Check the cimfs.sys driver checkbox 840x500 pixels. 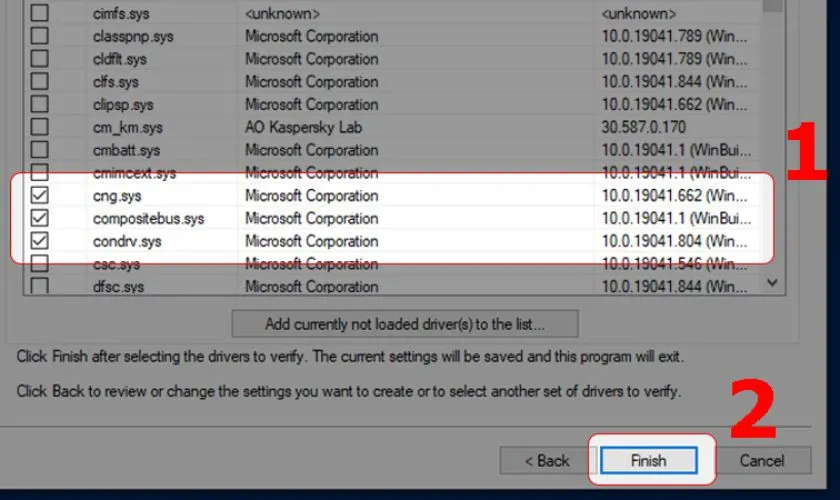click(x=40, y=14)
